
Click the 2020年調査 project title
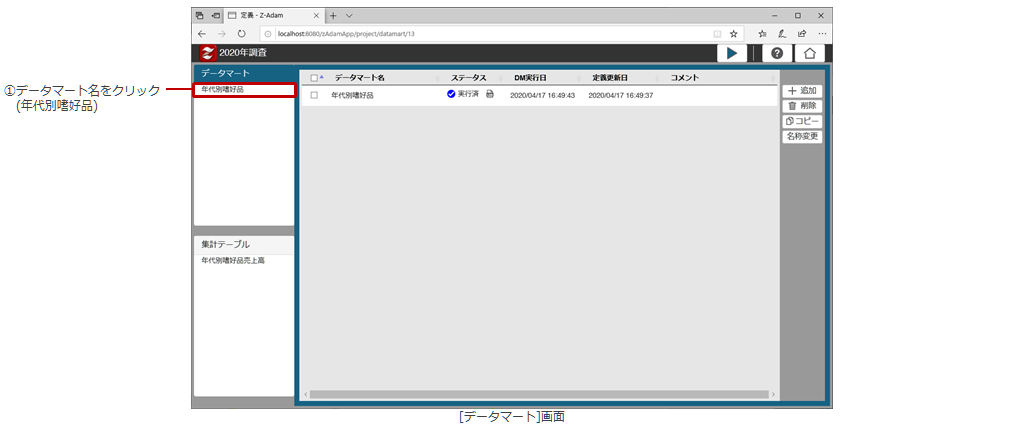243,53
